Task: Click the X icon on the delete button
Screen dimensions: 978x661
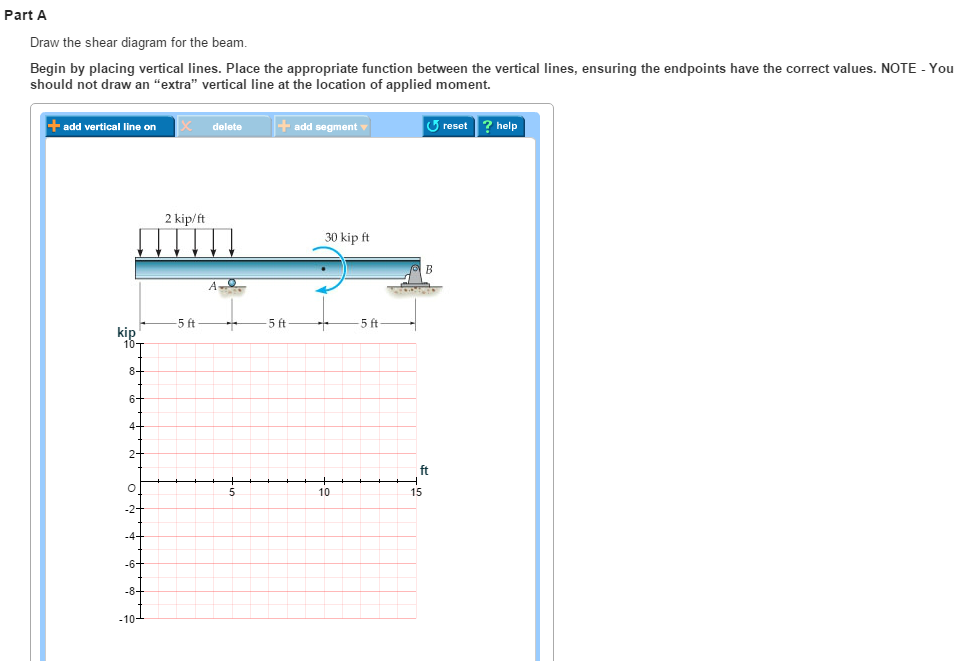Action: coord(184,126)
